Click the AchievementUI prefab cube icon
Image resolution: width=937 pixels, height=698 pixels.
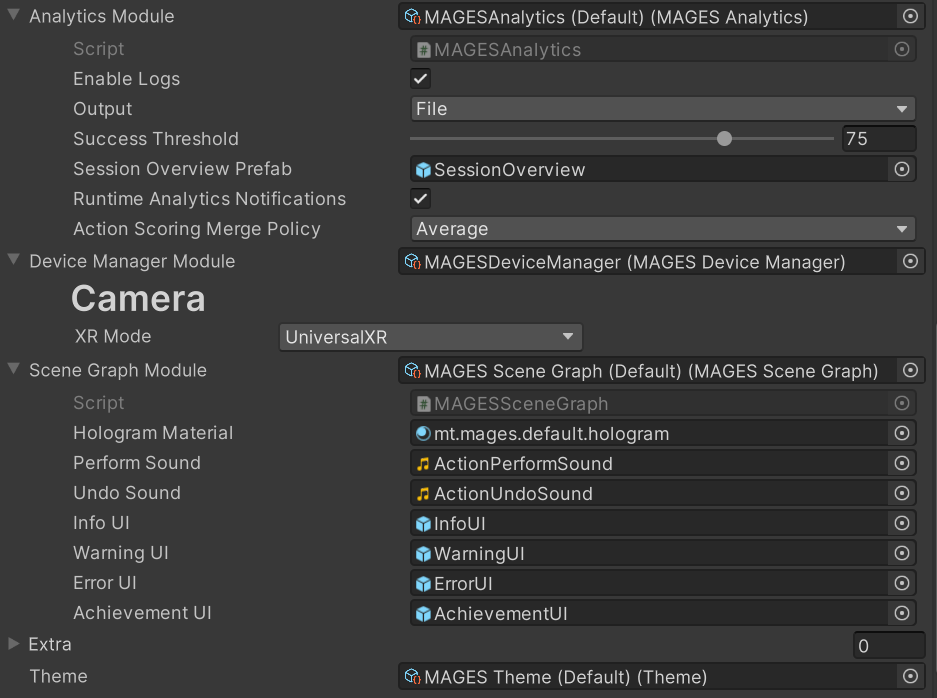tap(423, 614)
